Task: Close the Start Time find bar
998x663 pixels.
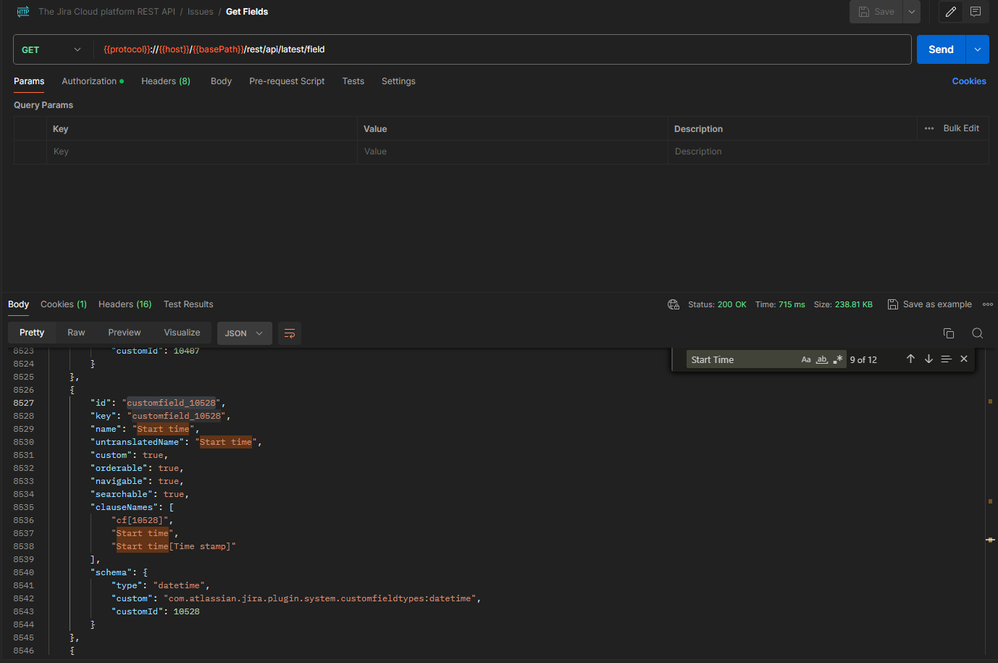Action: 964,359
